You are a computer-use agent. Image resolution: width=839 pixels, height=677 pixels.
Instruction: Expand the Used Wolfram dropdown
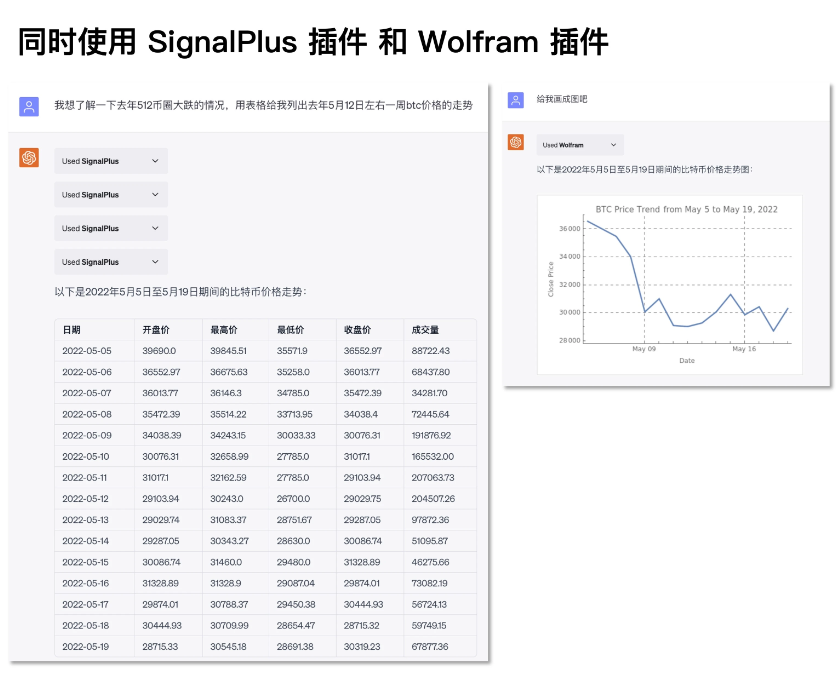(580, 145)
